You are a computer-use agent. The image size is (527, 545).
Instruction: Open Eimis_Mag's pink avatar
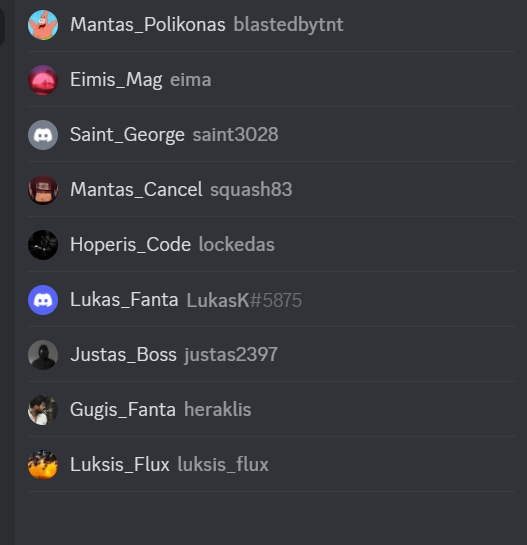(x=43, y=80)
